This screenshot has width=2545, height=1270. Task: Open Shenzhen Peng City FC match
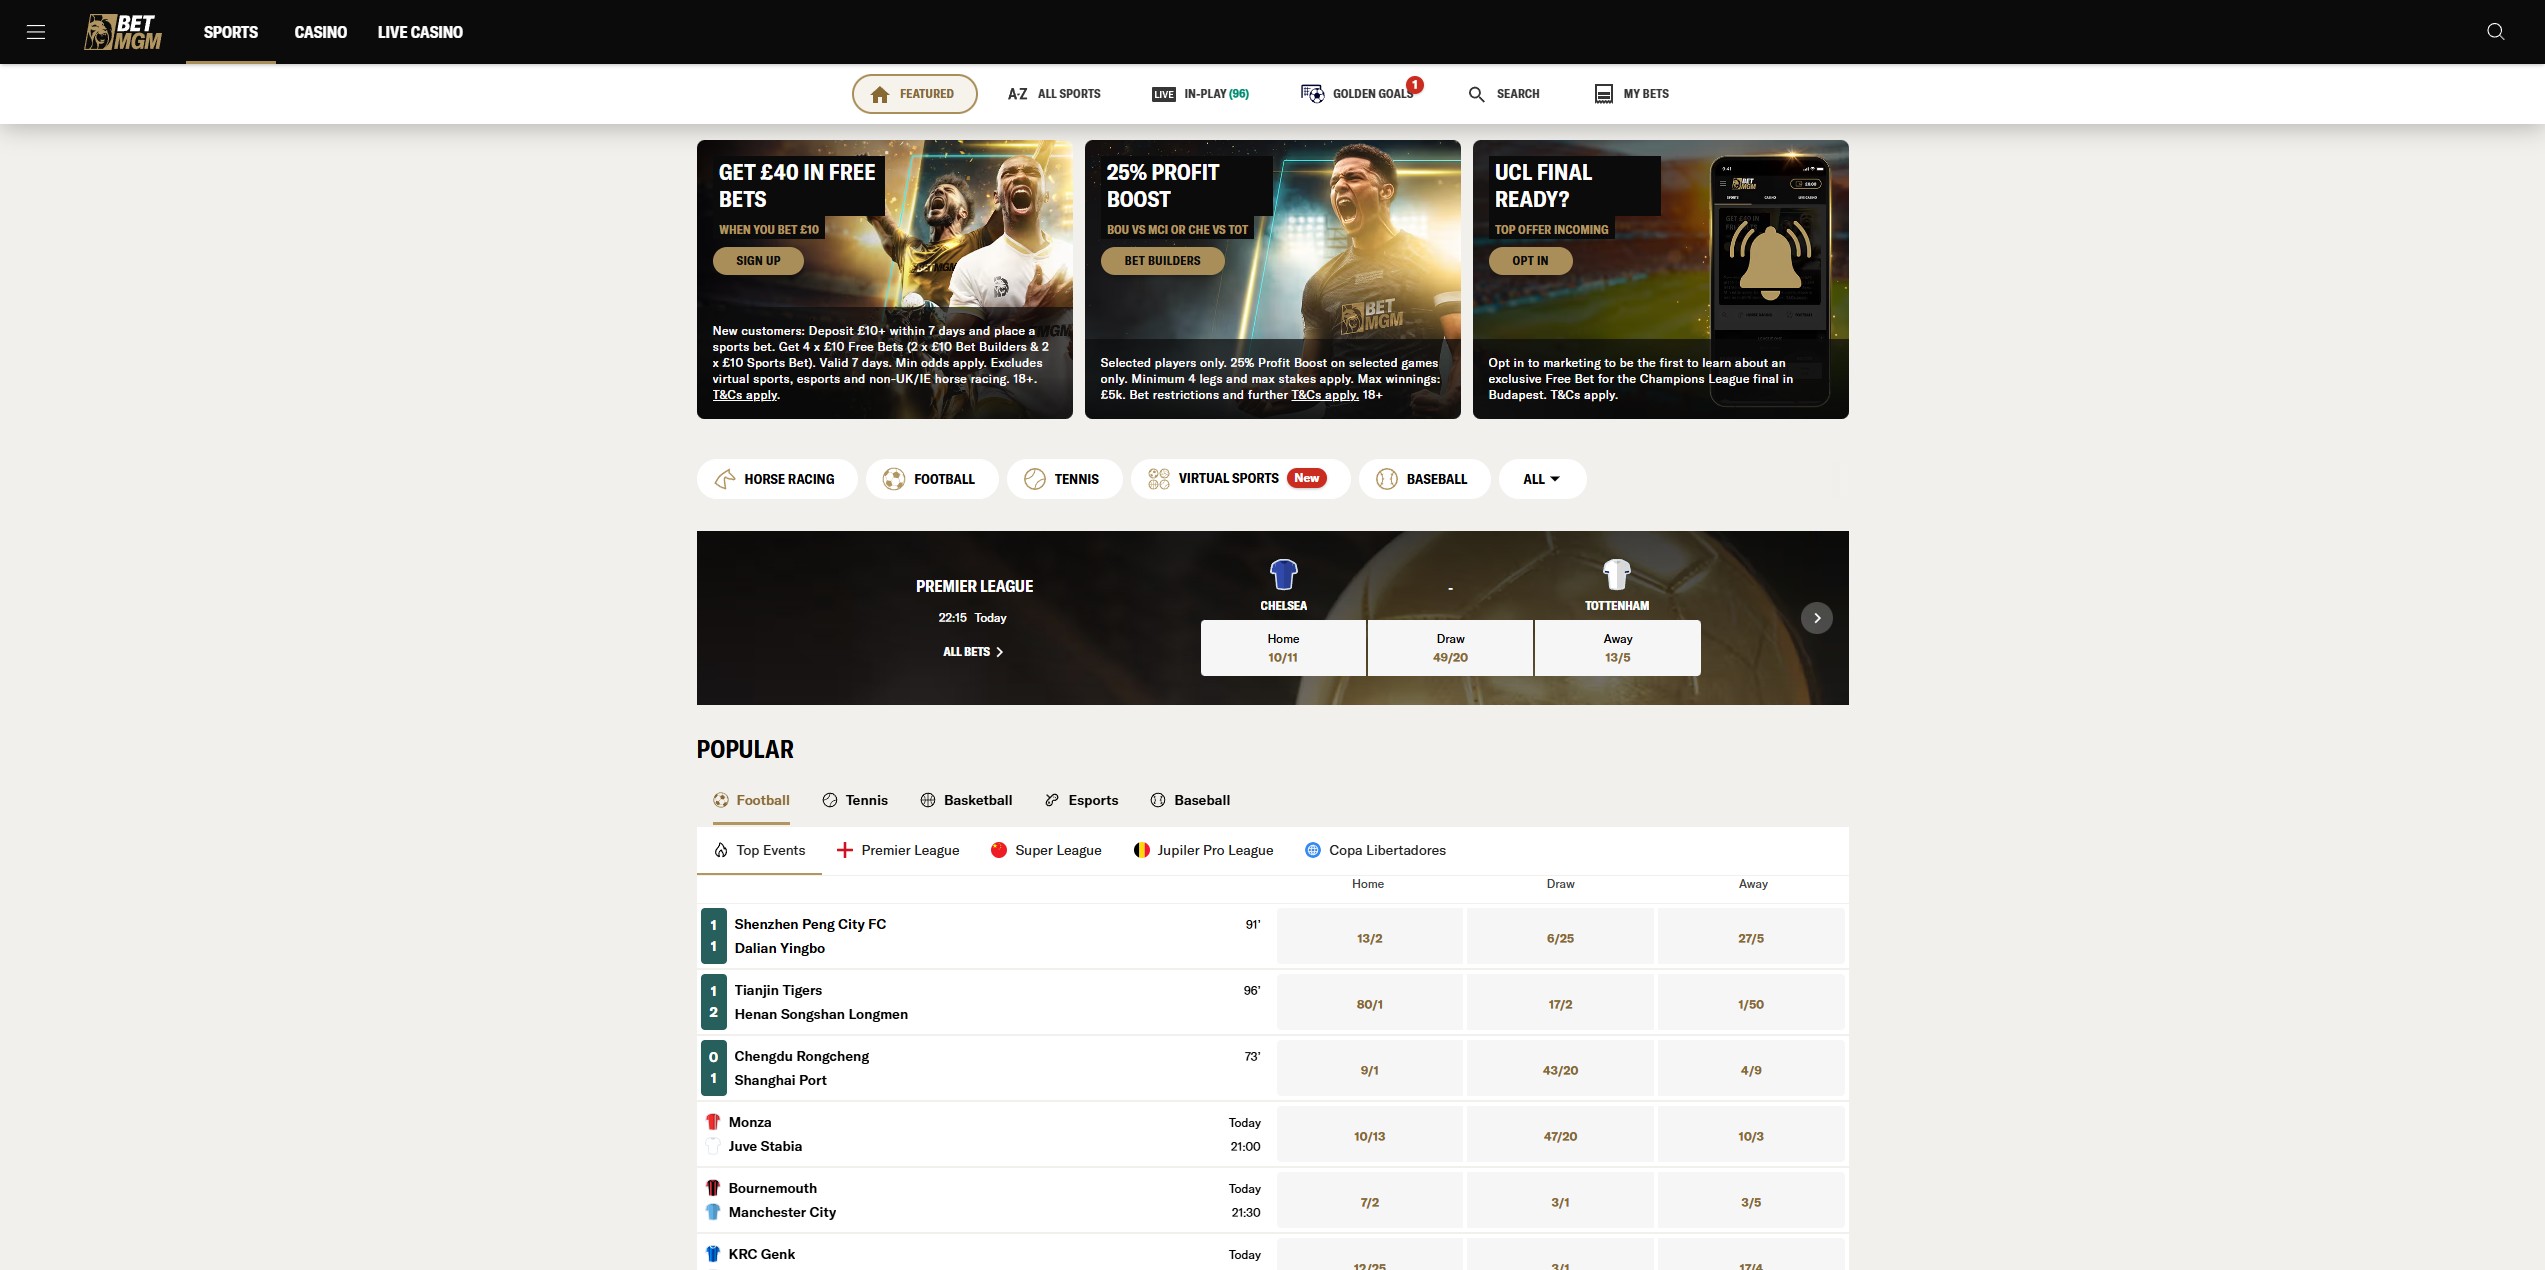click(985, 936)
